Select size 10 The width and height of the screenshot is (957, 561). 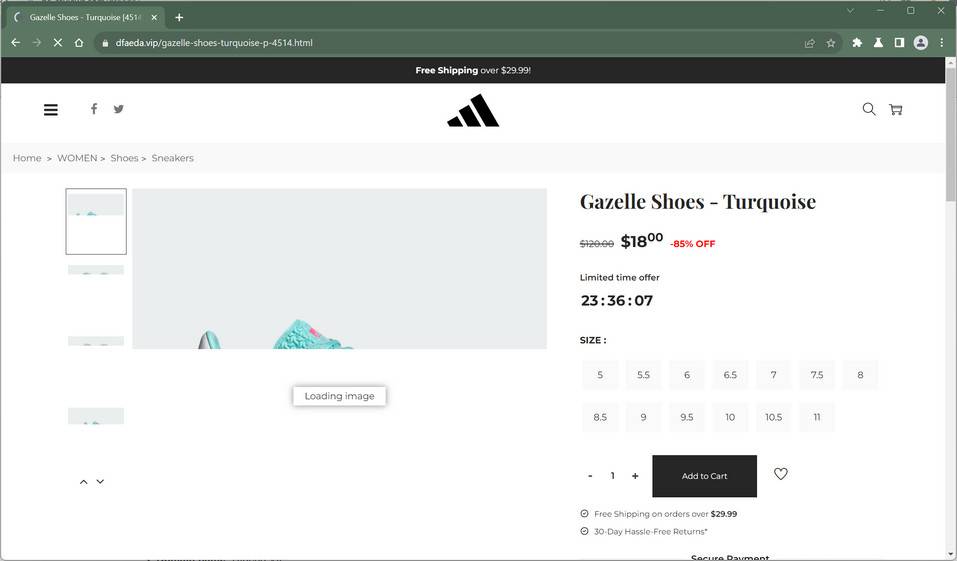point(730,417)
